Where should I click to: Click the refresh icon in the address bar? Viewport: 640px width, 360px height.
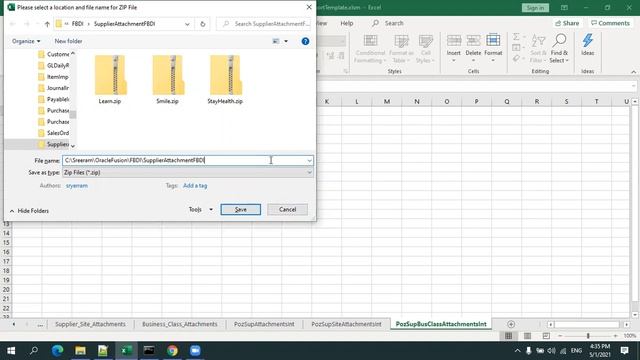(x=202, y=24)
